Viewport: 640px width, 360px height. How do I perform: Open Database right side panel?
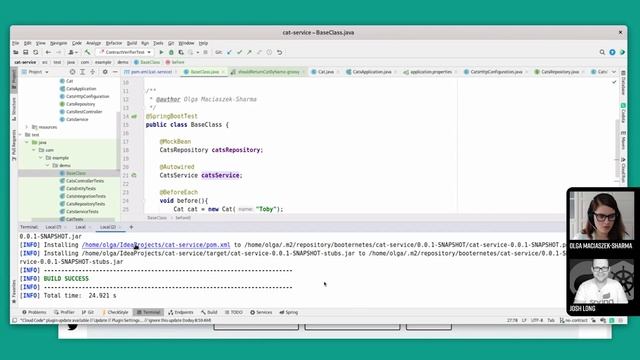623,83
